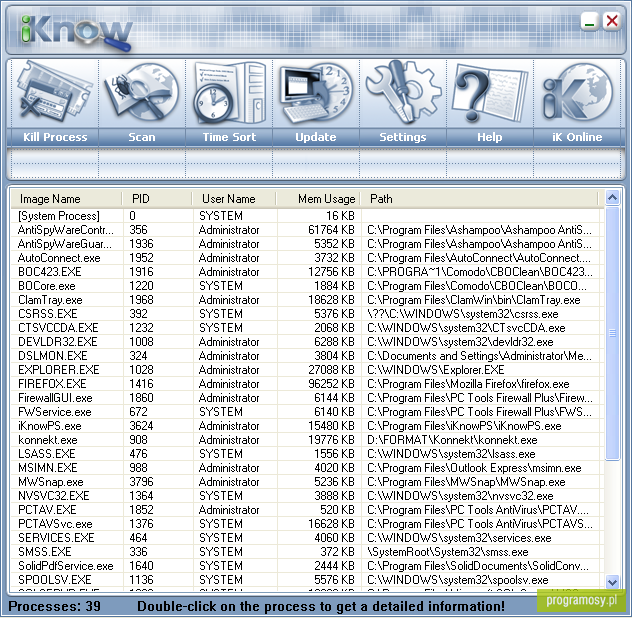The image size is (632, 618).
Task: Start a Scan with the bug icon
Action: point(142,94)
